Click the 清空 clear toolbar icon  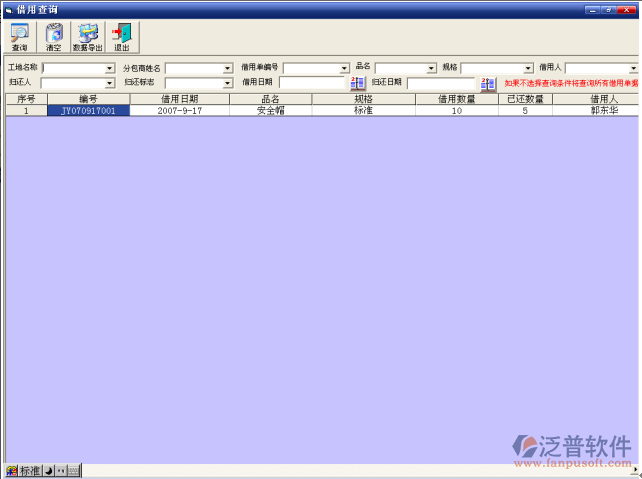coord(54,37)
